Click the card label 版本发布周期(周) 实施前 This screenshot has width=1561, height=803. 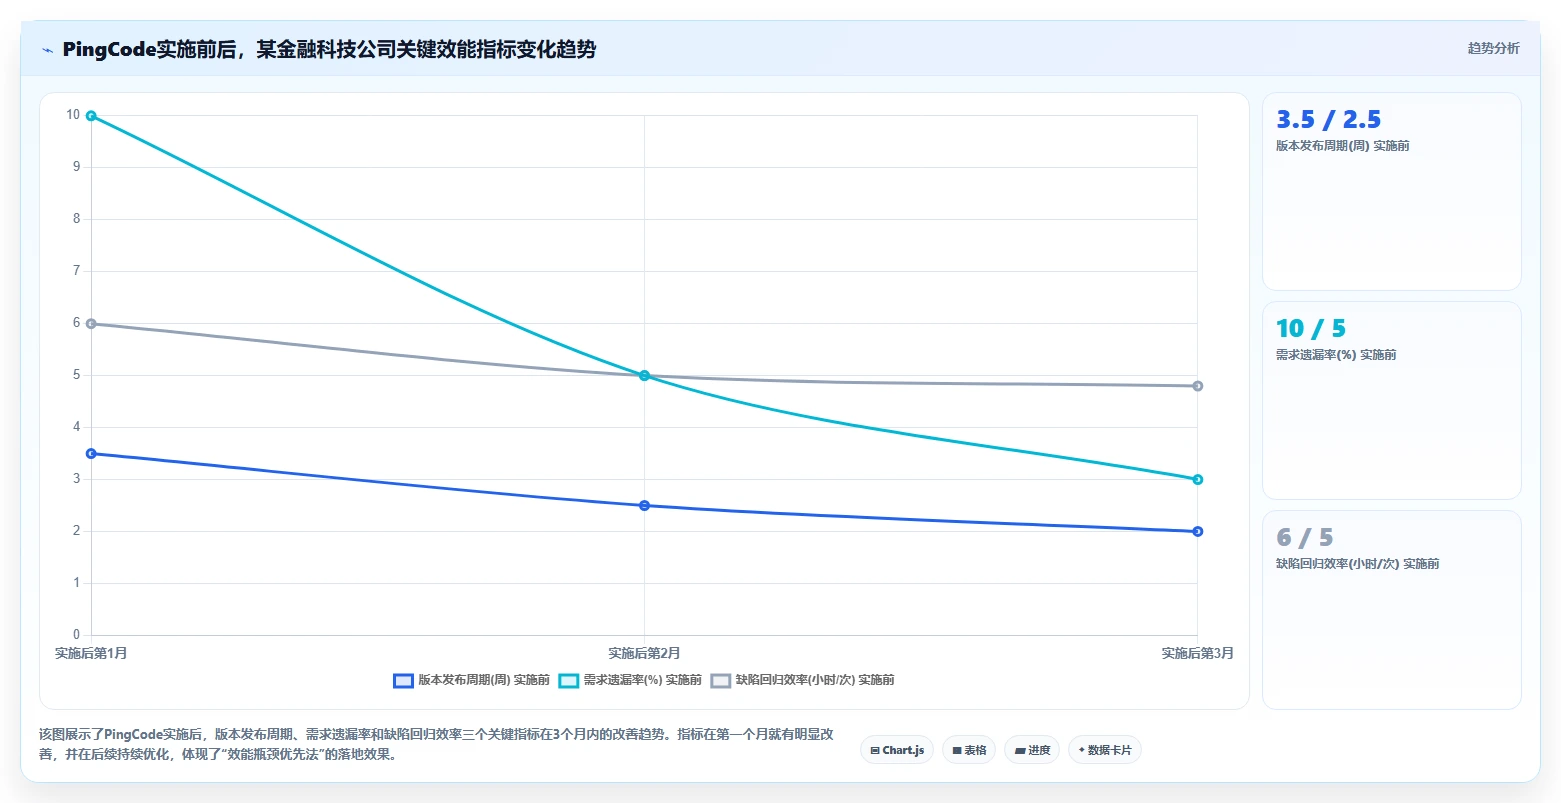(x=1343, y=146)
